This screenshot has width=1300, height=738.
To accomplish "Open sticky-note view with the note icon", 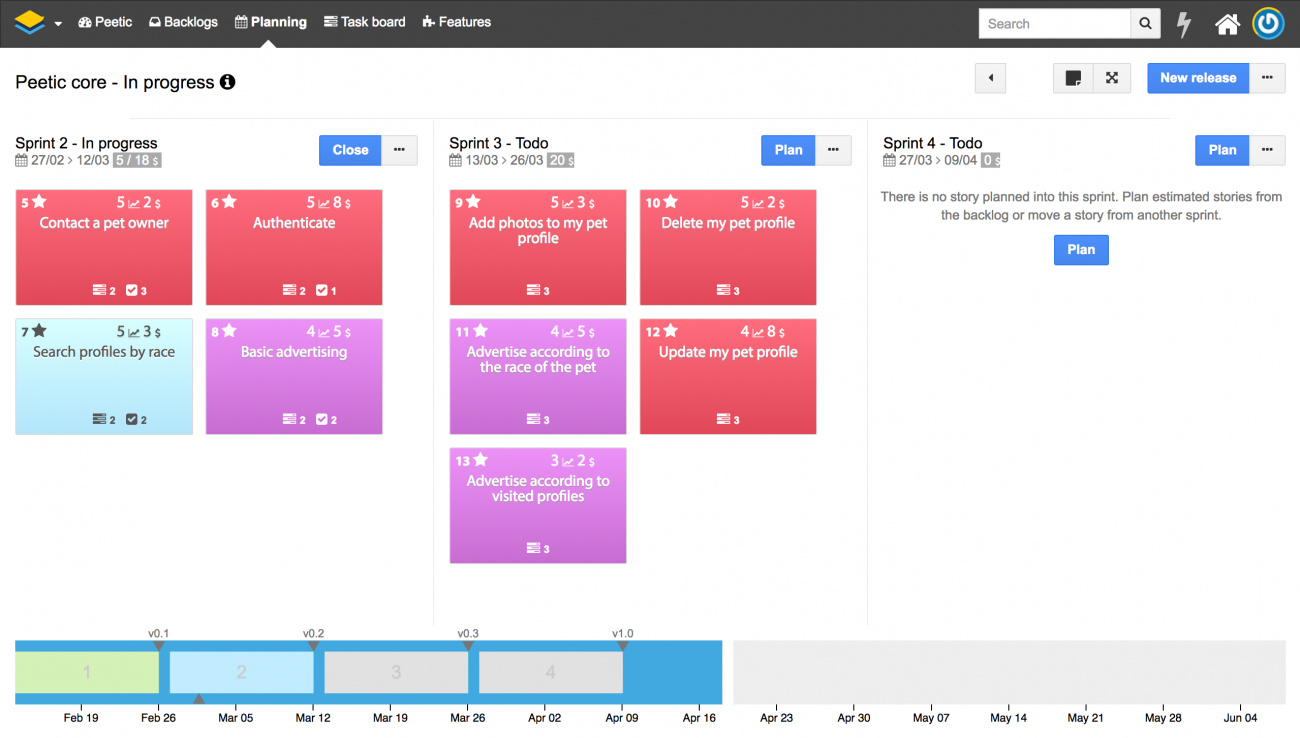I will tap(1073, 78).
